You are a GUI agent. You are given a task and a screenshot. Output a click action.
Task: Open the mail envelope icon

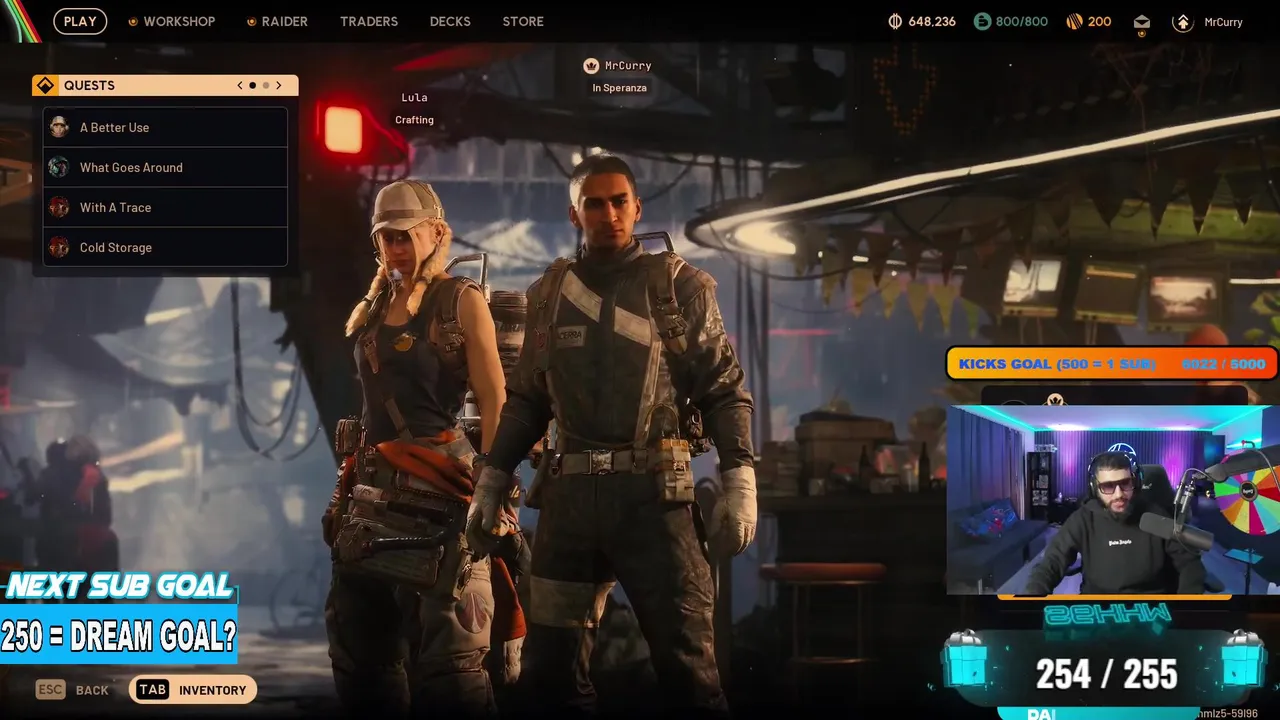pos(1142,22)
